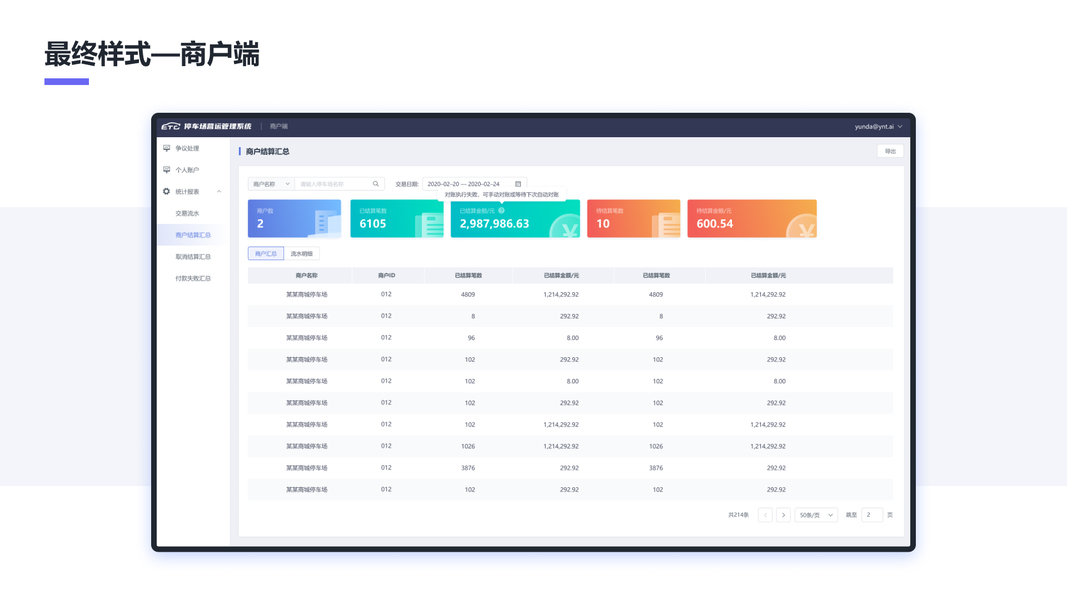Click the 待结算金额/元 card showing 600.54

(x=752, y=218)
